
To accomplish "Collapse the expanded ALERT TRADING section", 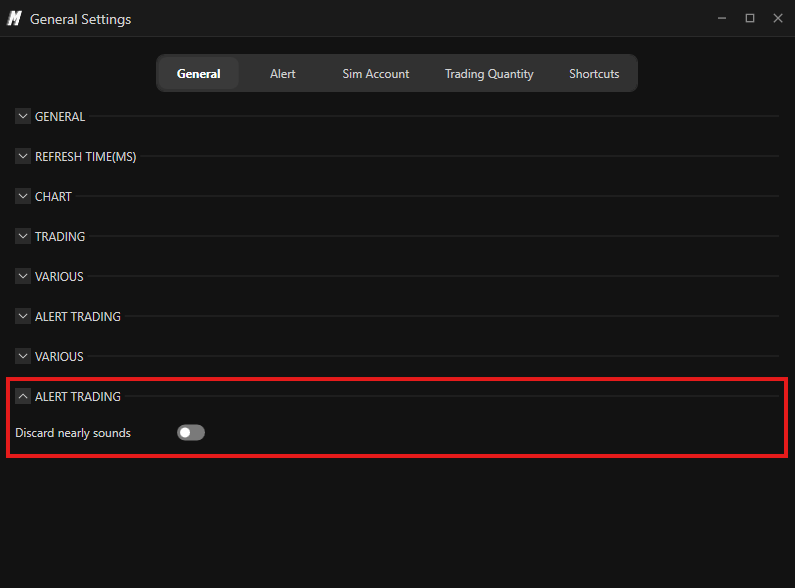I will point(23,396).
